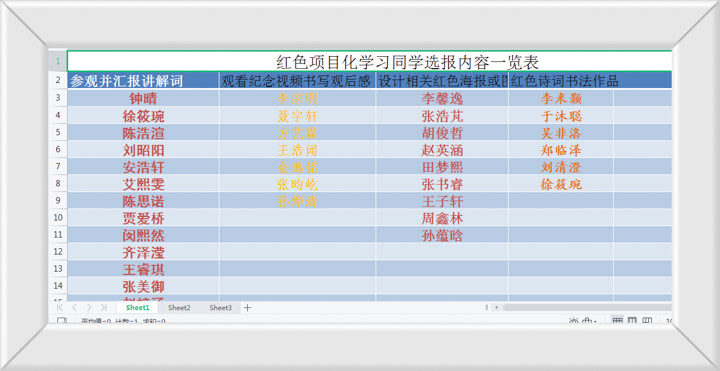Select row header 10

[58, 217]
